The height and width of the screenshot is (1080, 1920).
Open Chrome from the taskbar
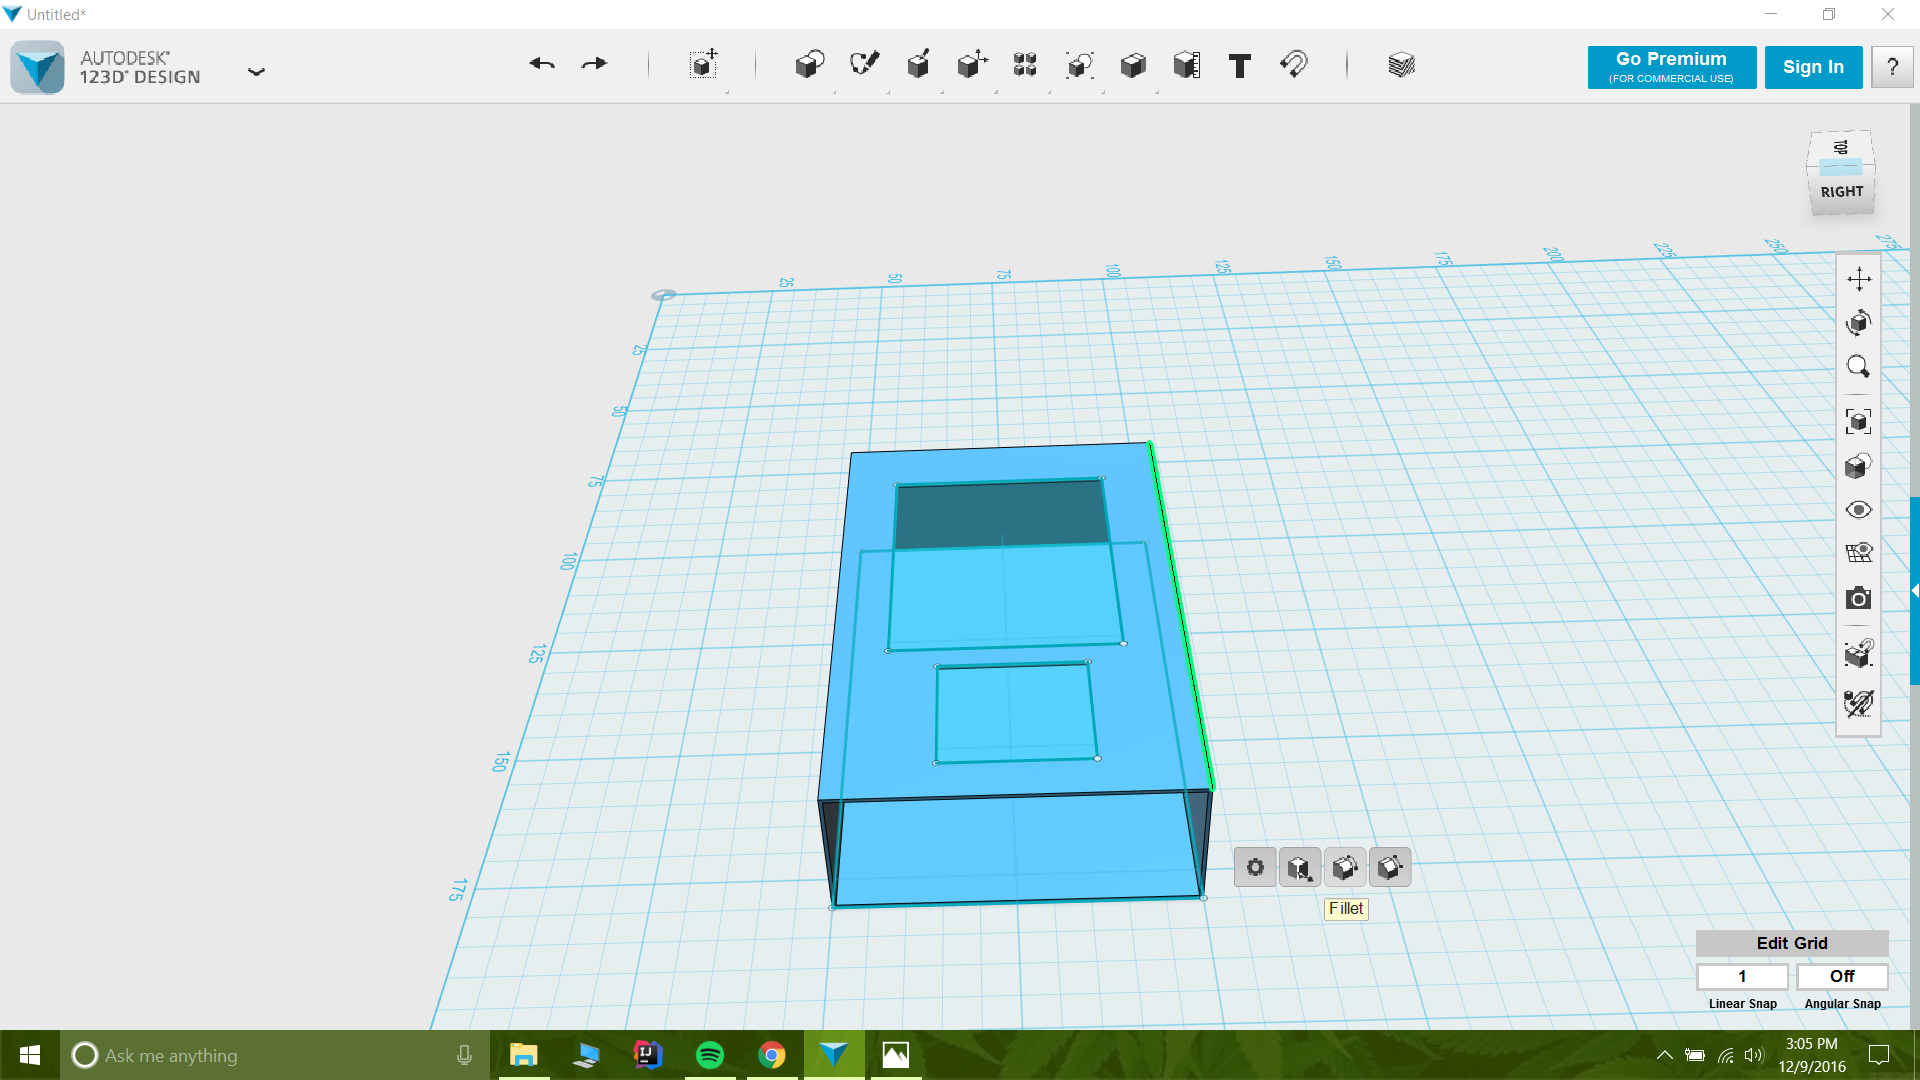coord(772,1055)
